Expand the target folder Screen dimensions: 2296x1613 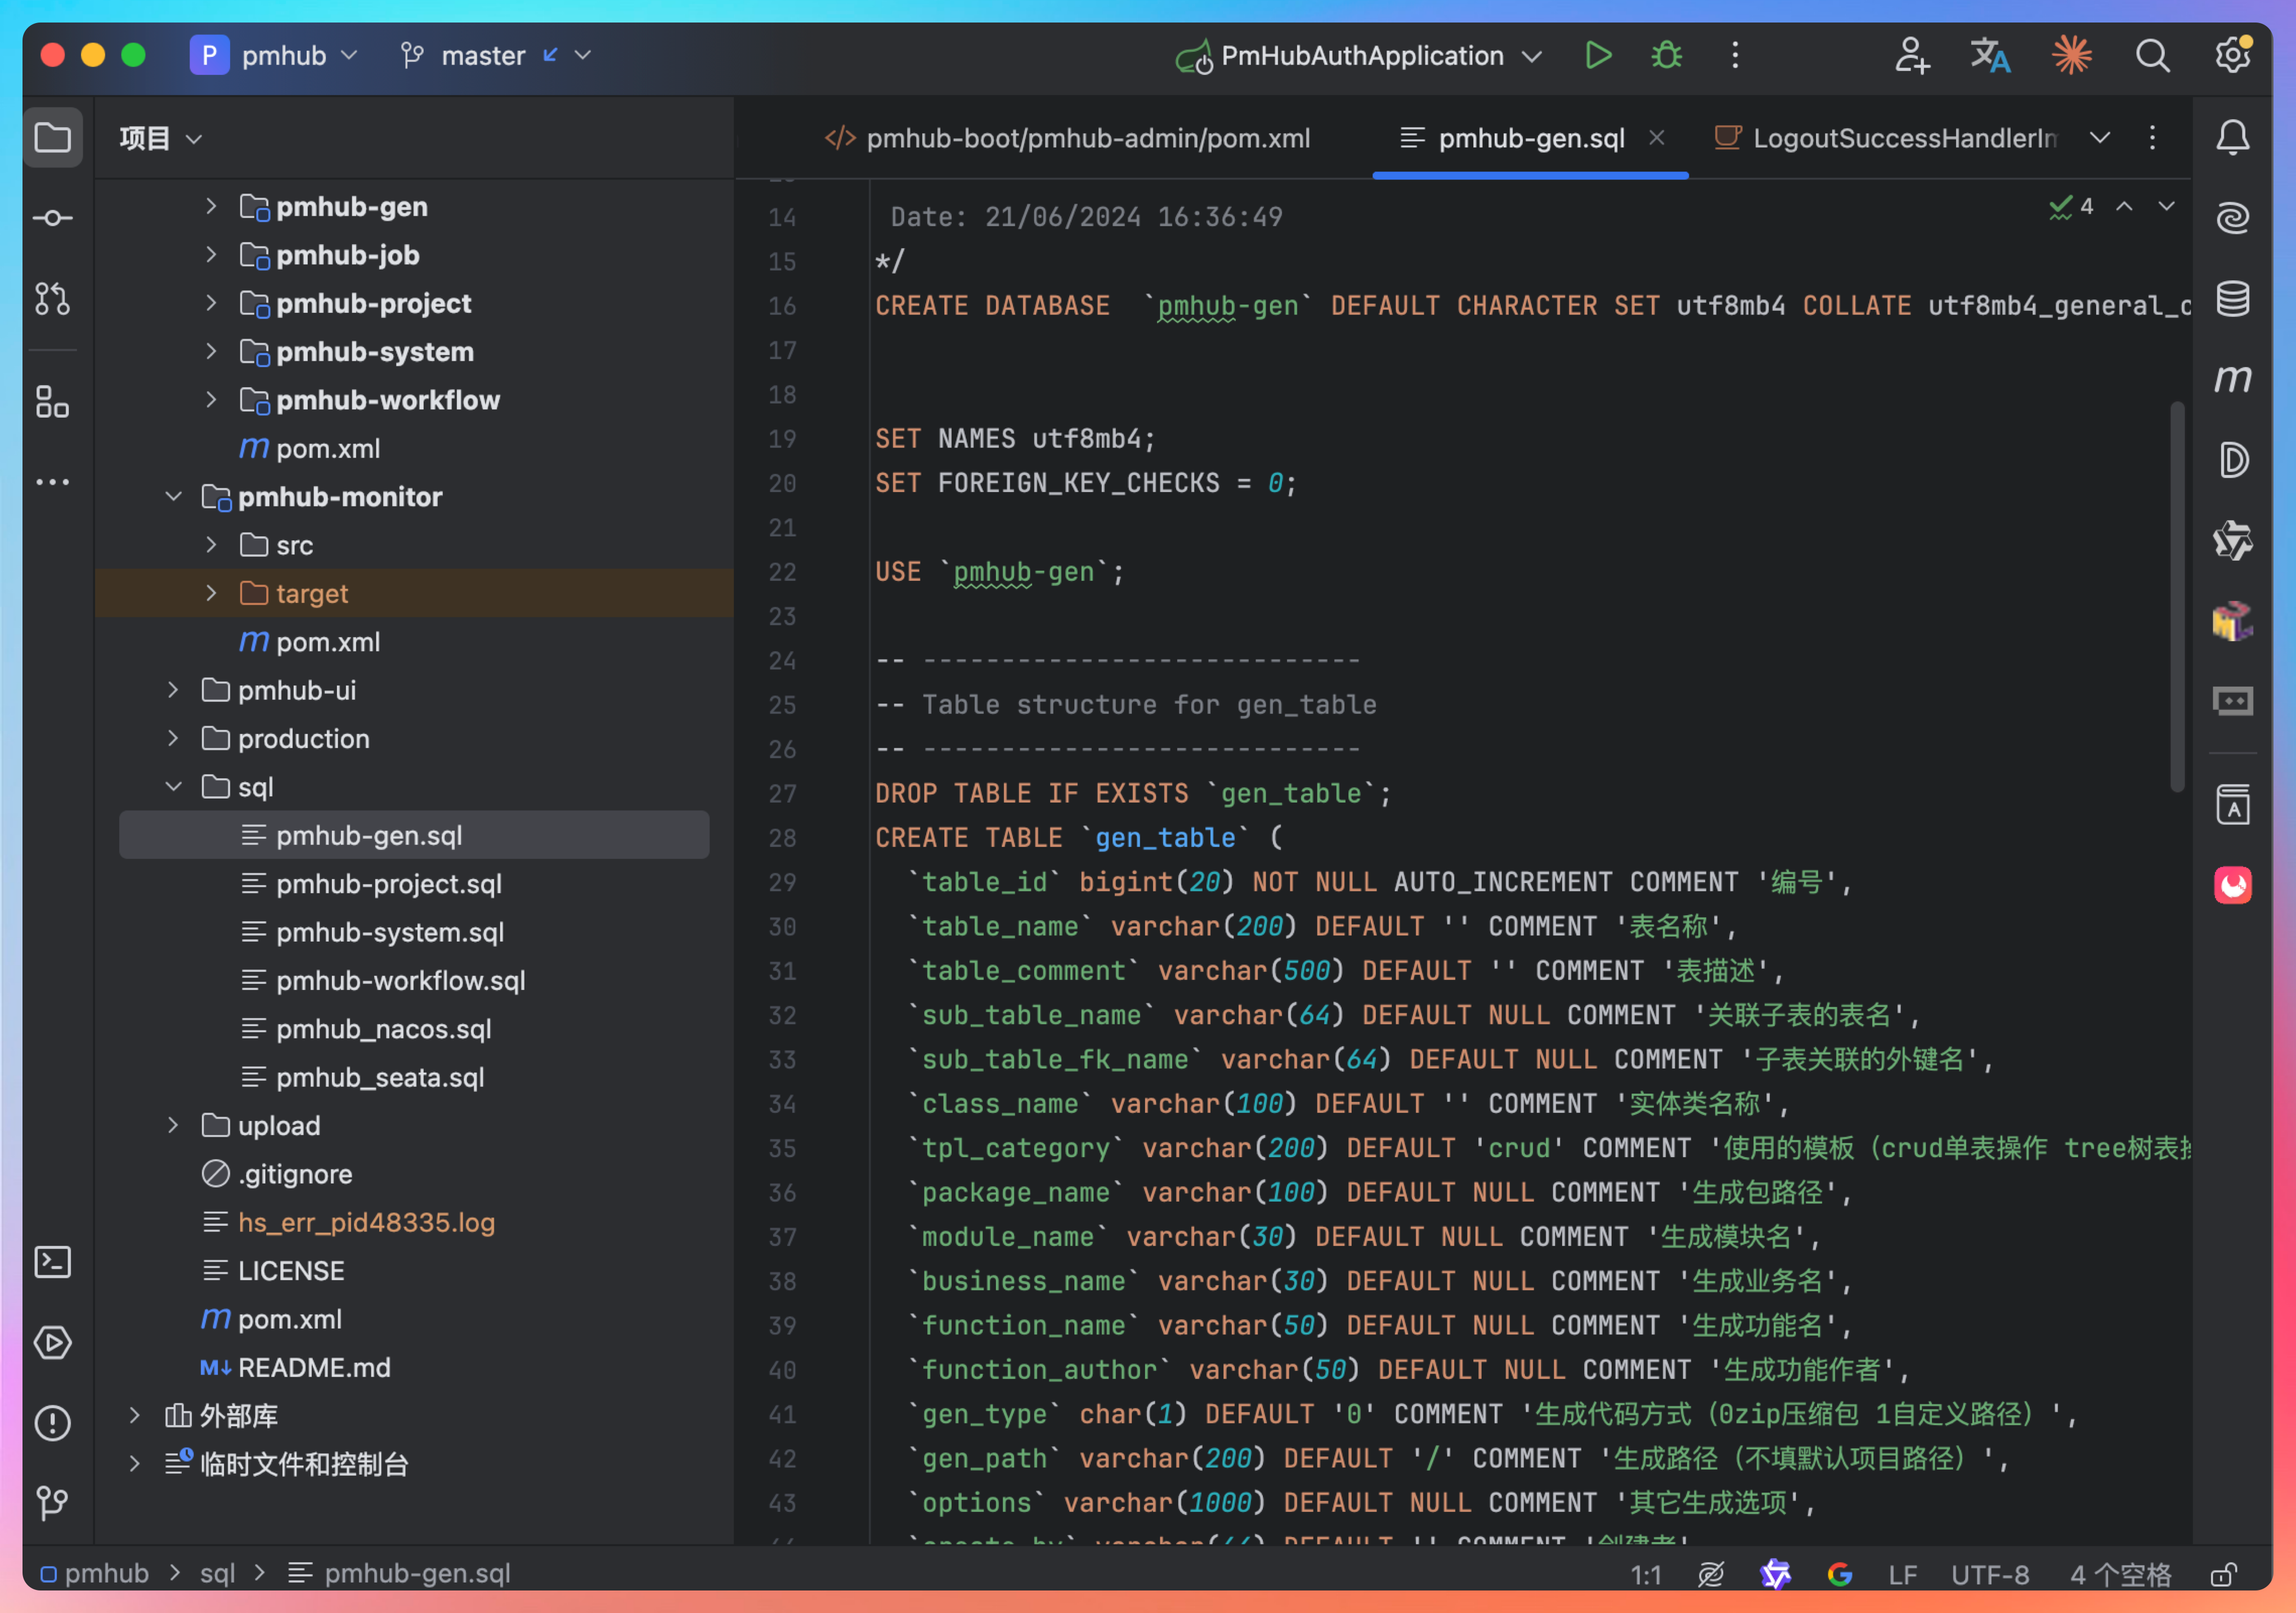[x=211, y=593]
